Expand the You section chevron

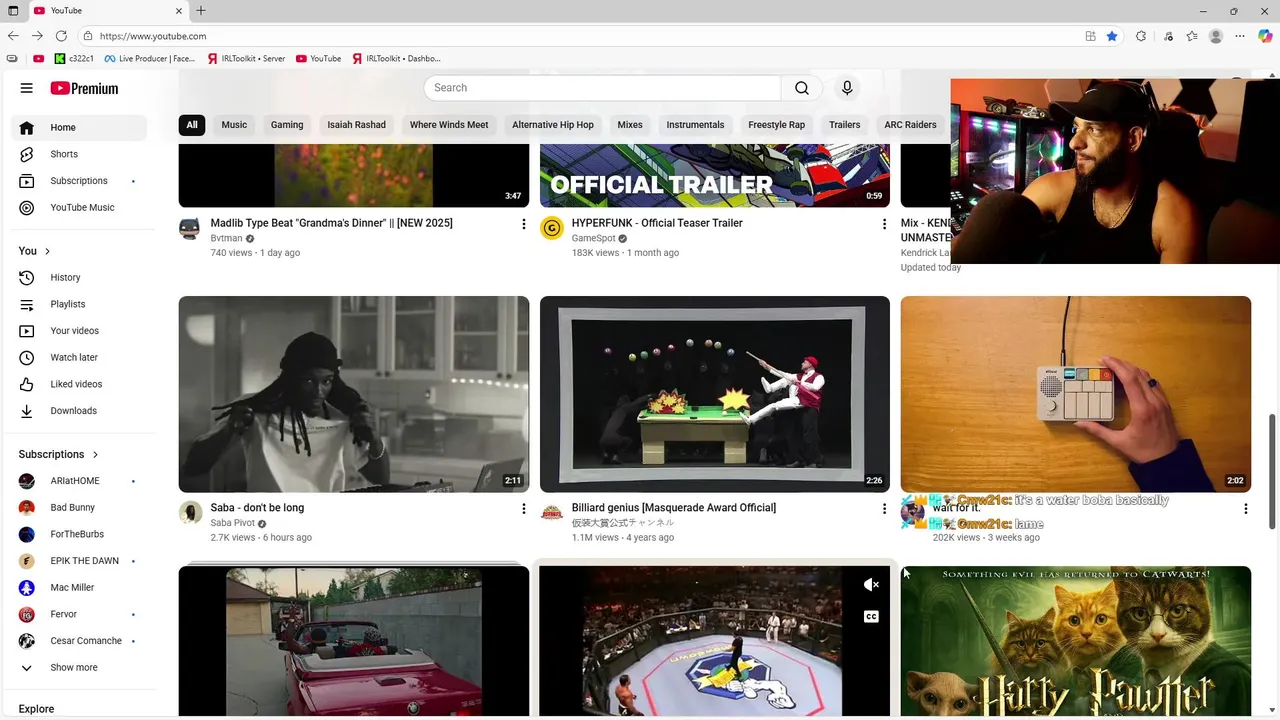47,251
